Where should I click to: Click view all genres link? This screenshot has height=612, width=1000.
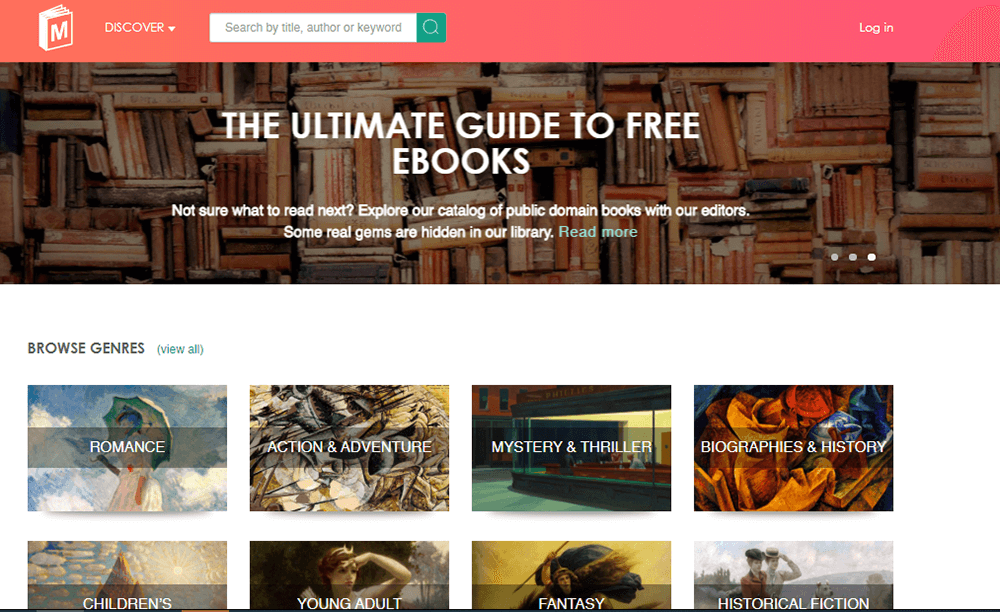click(x=180, y=349)
